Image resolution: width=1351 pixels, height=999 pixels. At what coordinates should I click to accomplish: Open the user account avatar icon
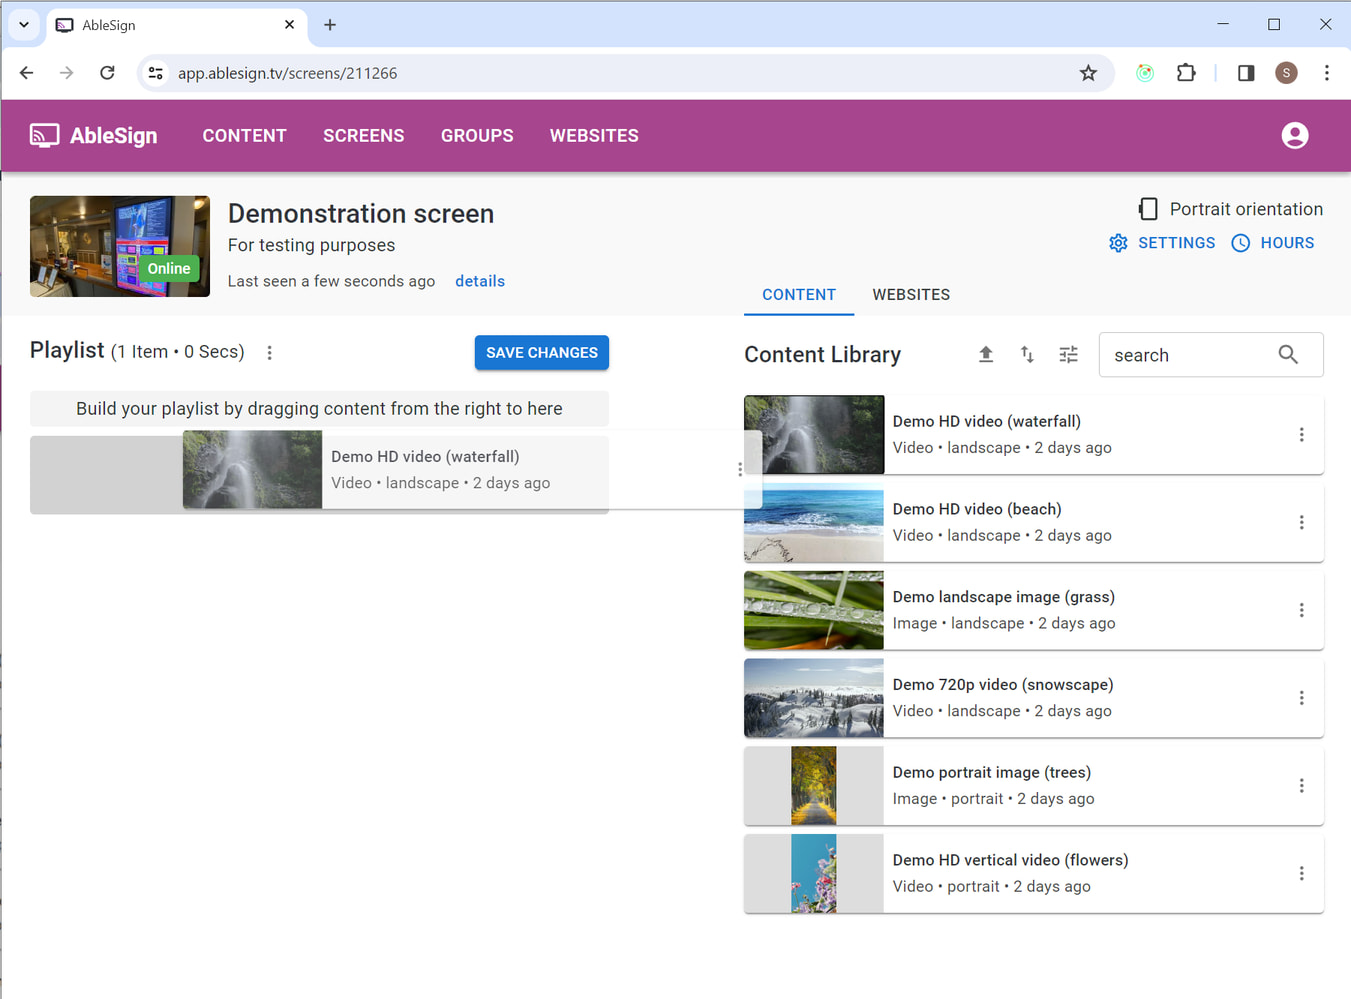click(1294, 135)
